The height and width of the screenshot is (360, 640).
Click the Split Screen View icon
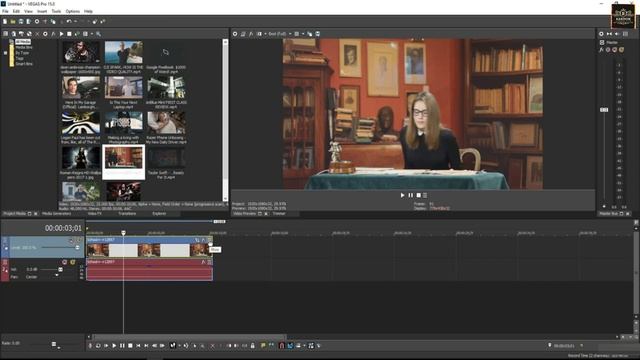tap(259, 34)
